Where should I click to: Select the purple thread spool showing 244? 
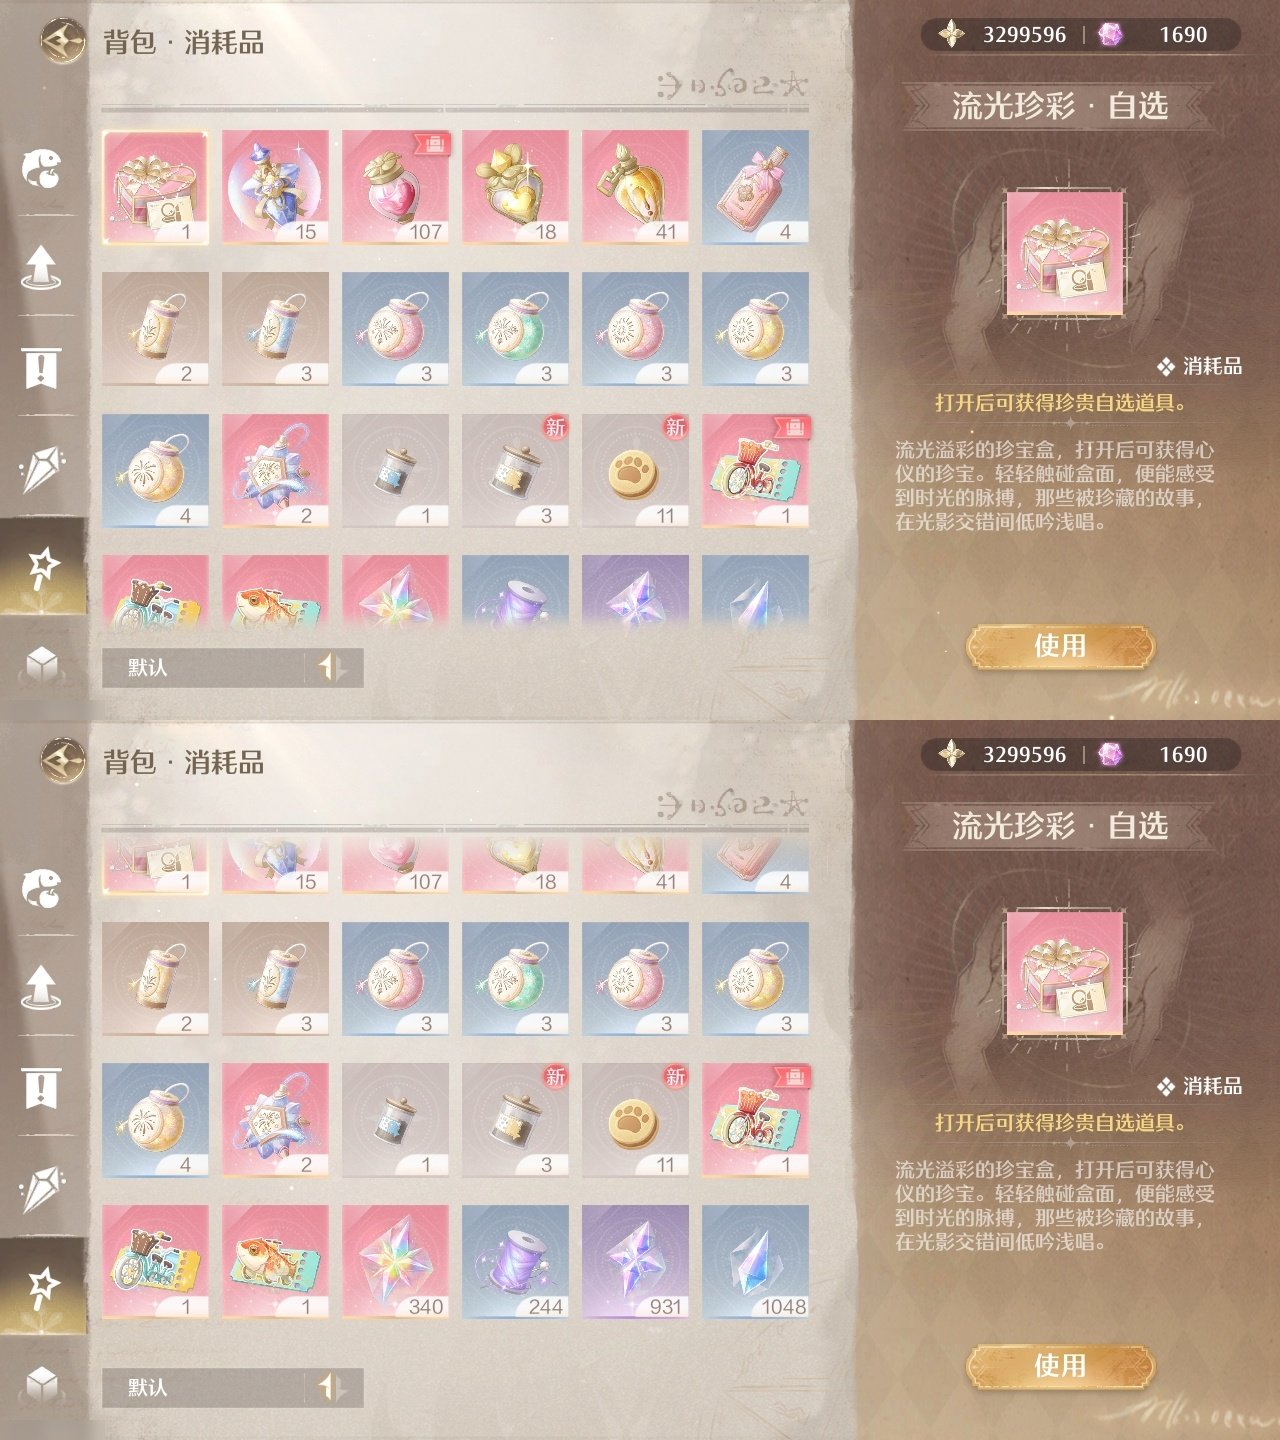point(516,1262)
